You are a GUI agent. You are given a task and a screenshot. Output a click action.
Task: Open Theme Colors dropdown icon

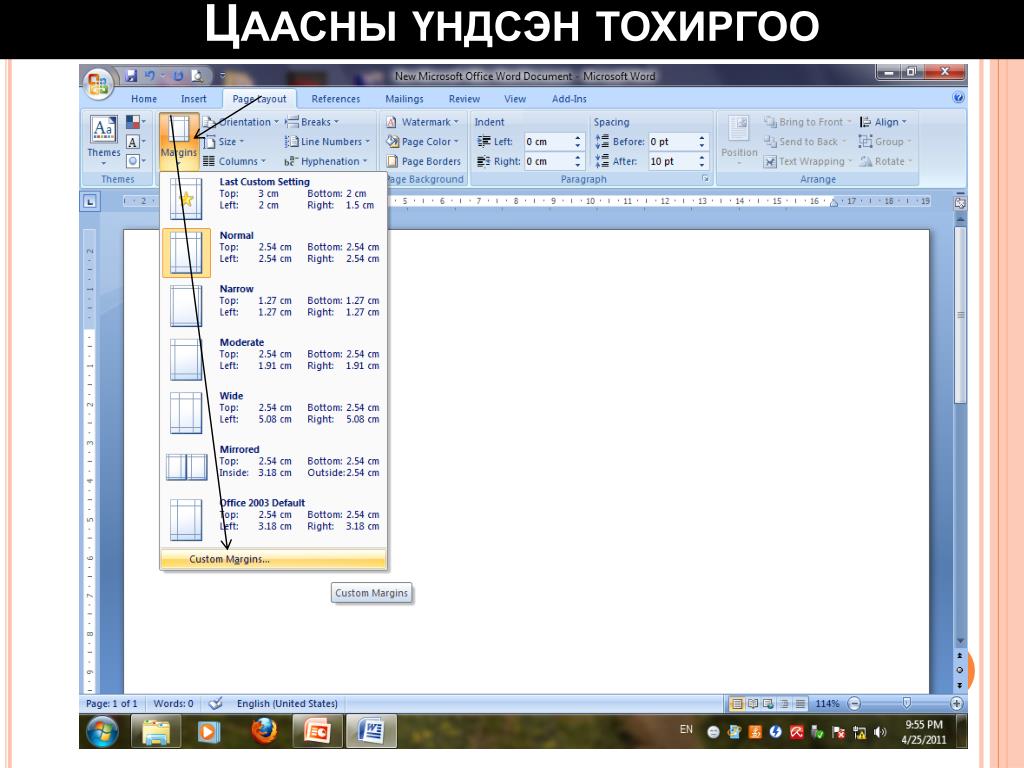[135, 122]
